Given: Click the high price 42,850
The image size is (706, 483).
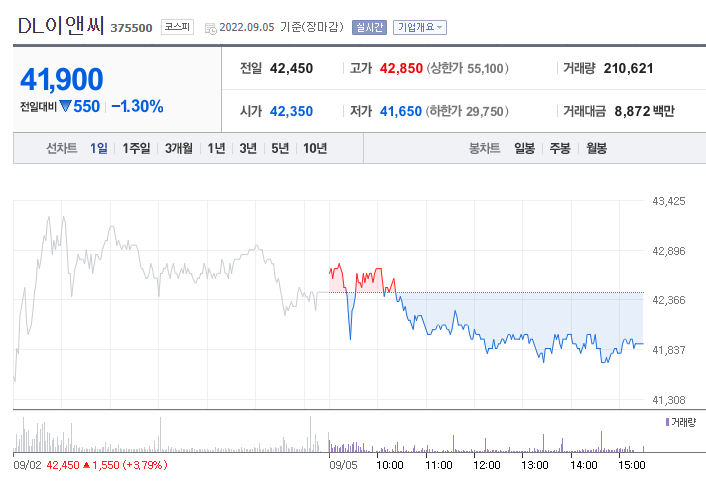Looking at the screenshot, I should click(401, 68).
